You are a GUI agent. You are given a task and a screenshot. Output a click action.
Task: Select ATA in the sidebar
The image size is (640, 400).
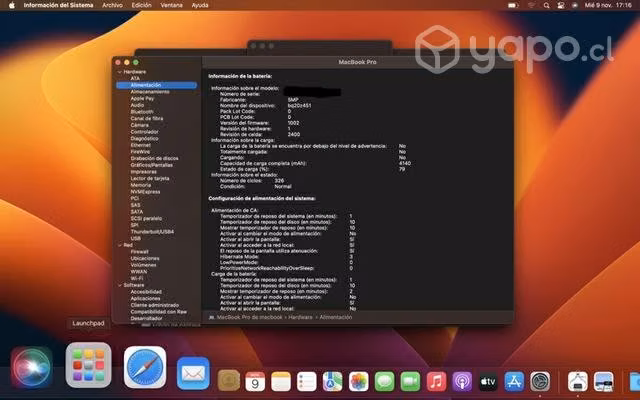tap(135, 78)
